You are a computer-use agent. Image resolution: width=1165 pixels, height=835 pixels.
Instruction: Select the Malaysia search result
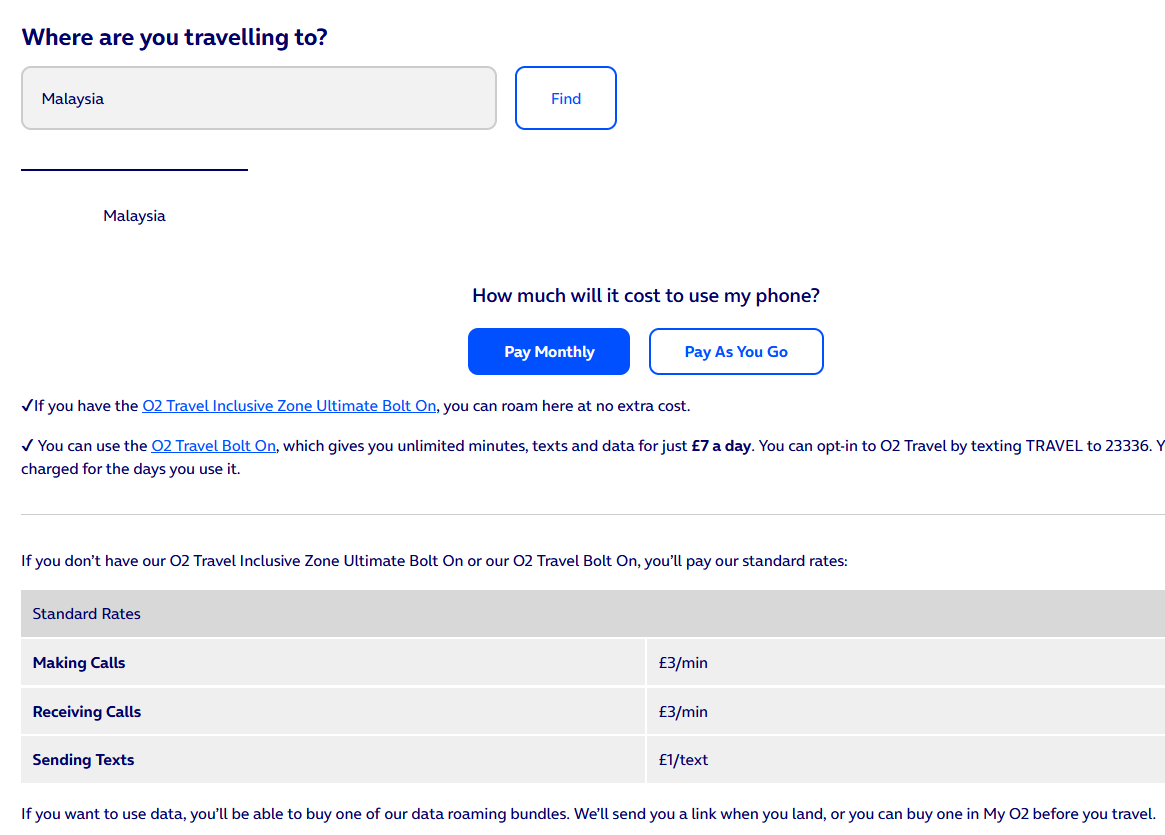point(134,216)
